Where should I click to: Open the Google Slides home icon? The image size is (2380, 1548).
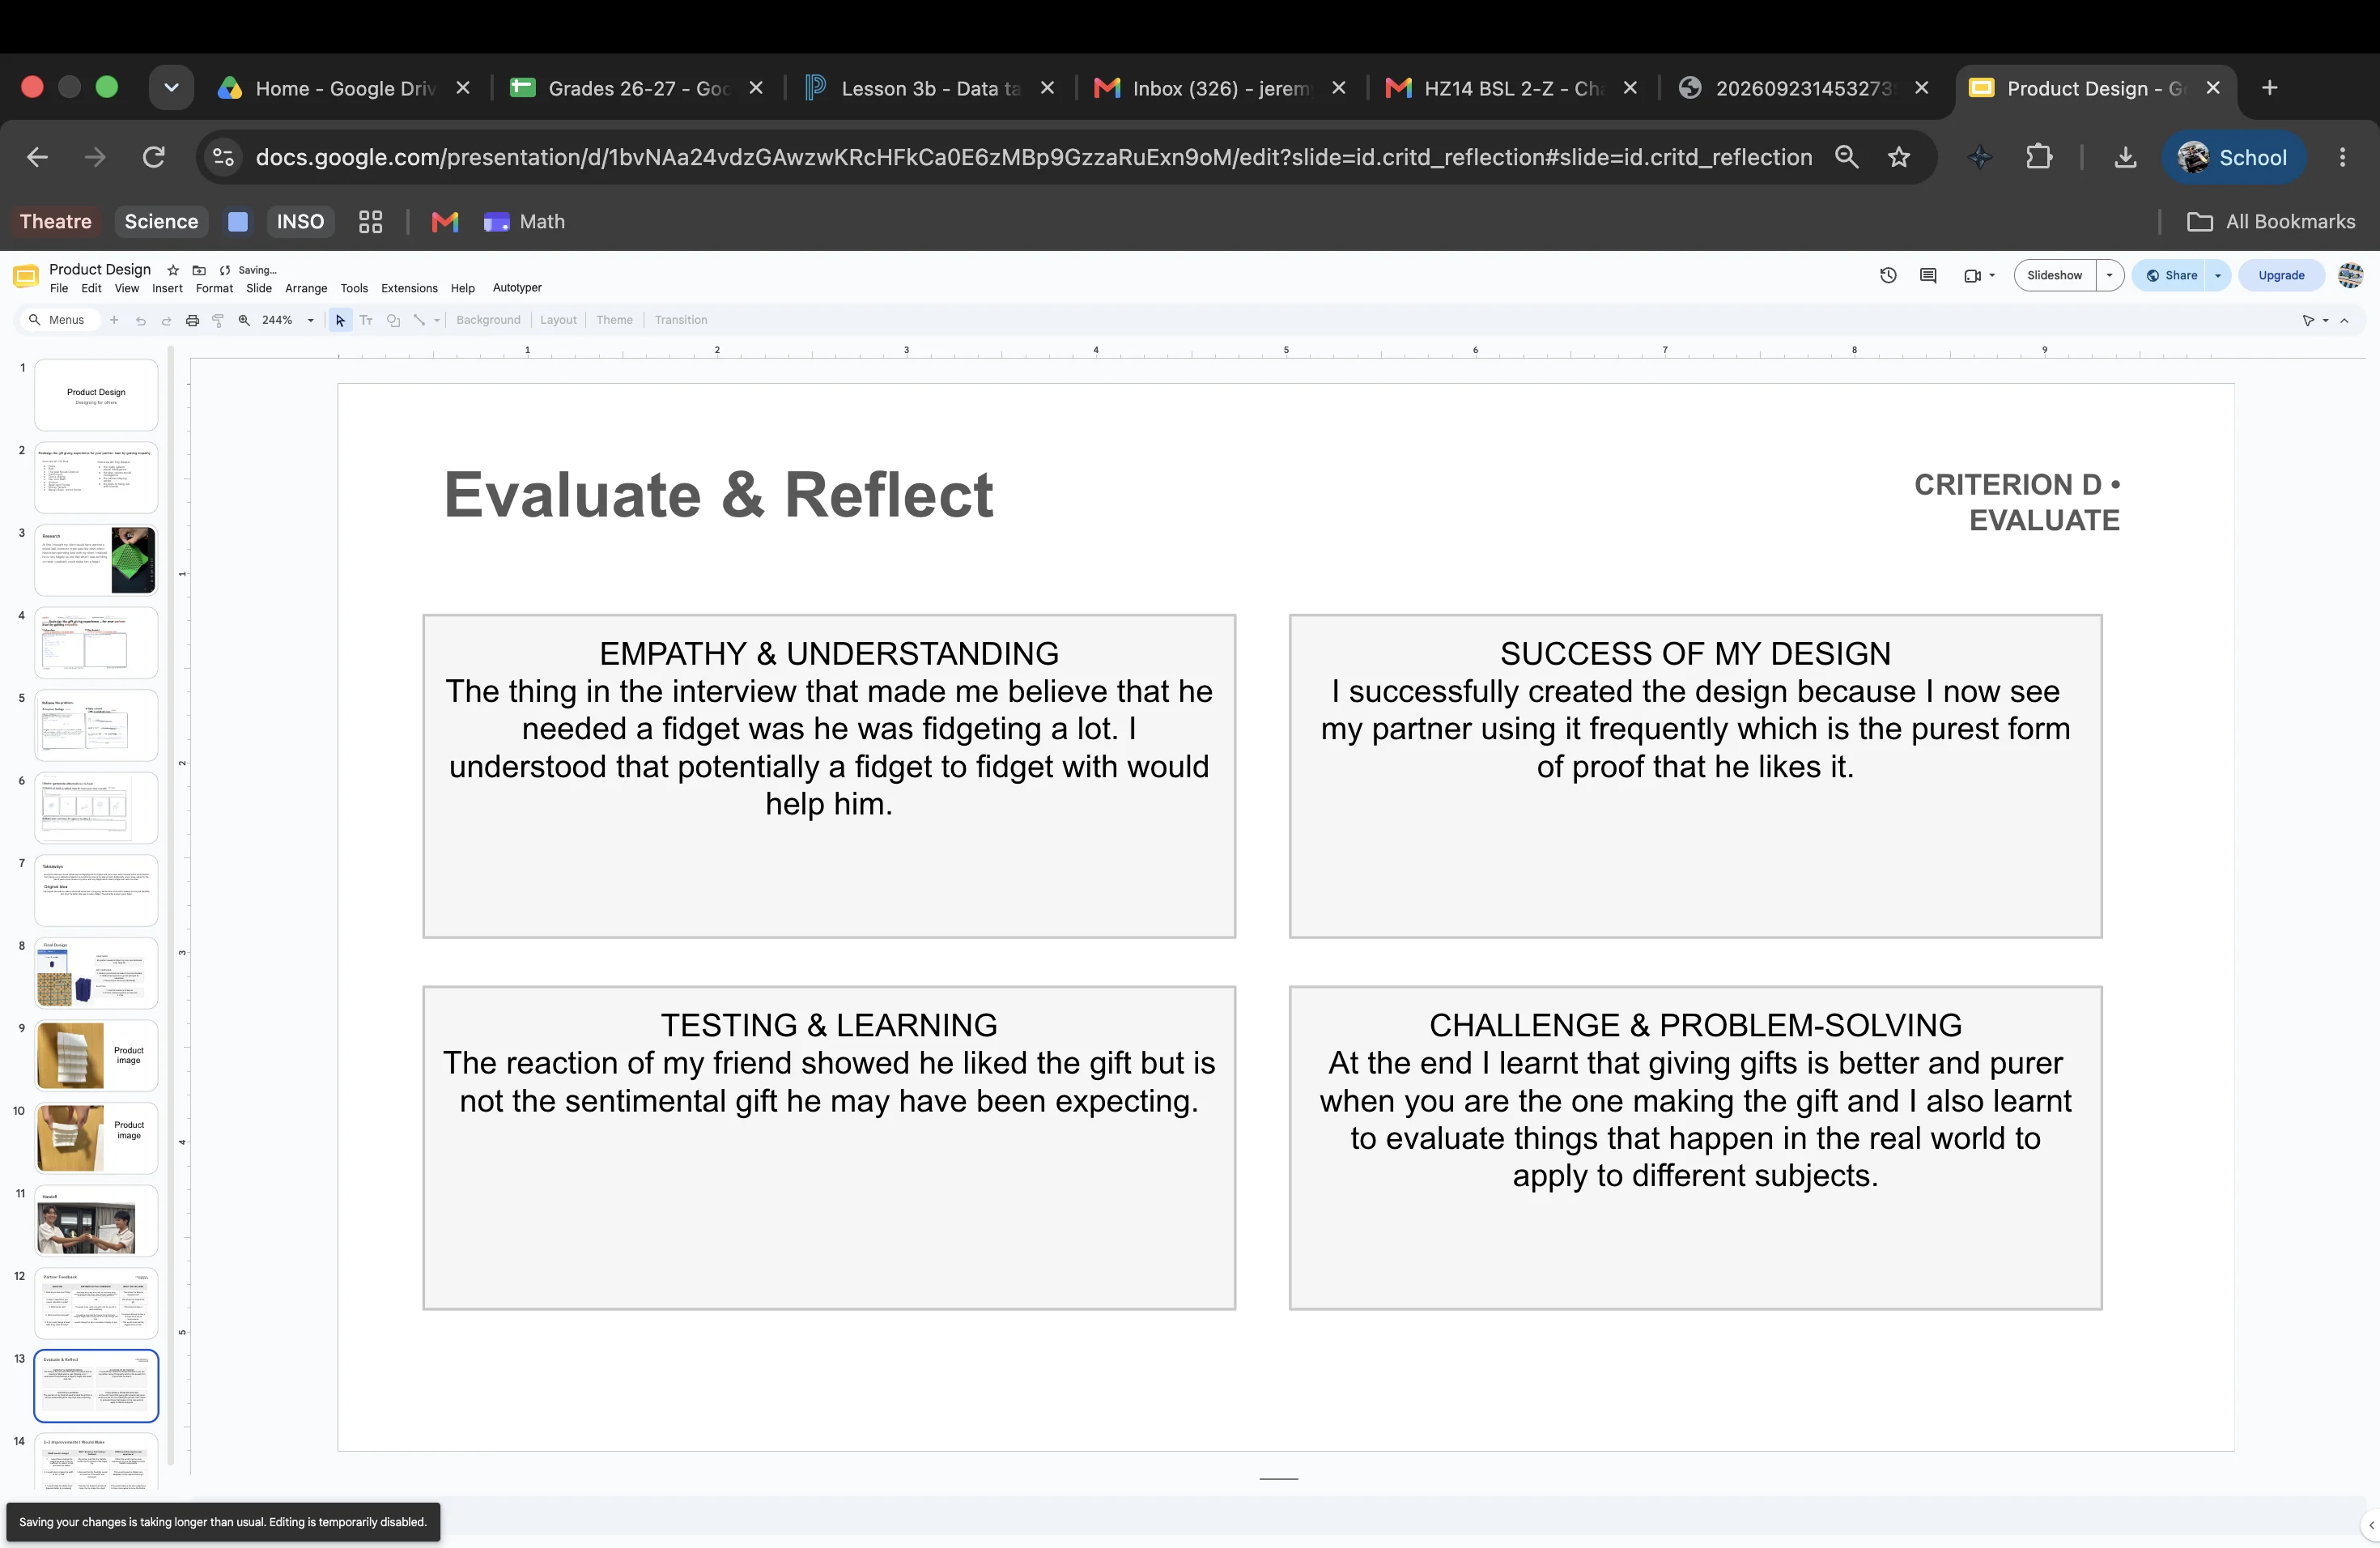pyautogui.click(x=26, y=276)
